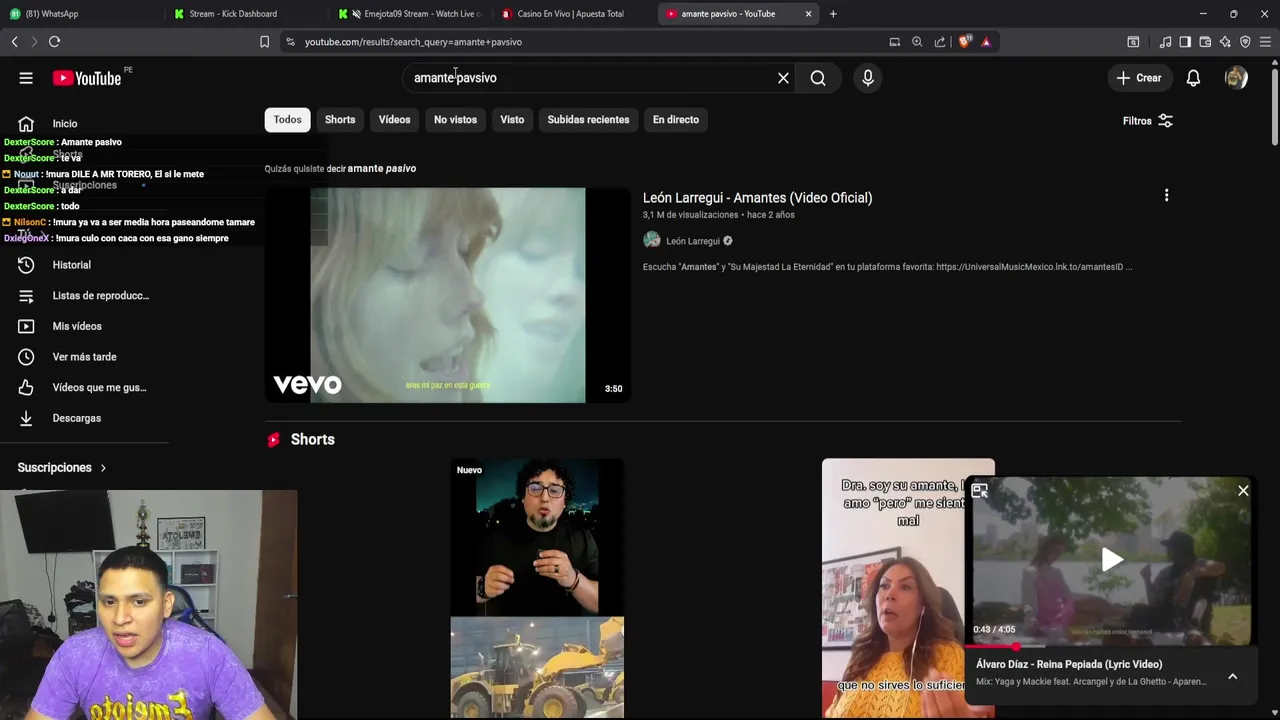
Task: Start voice search with the microphone
Action: 868,78
